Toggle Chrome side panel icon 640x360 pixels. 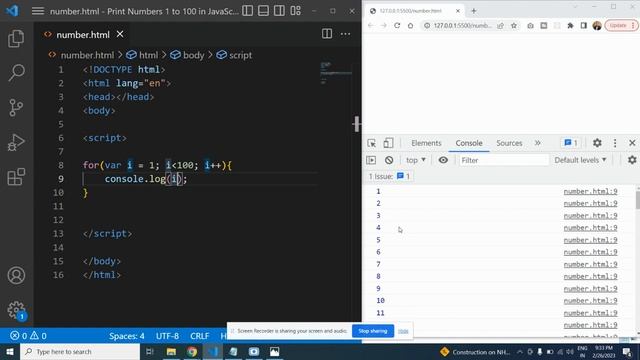tap(584, 25)
